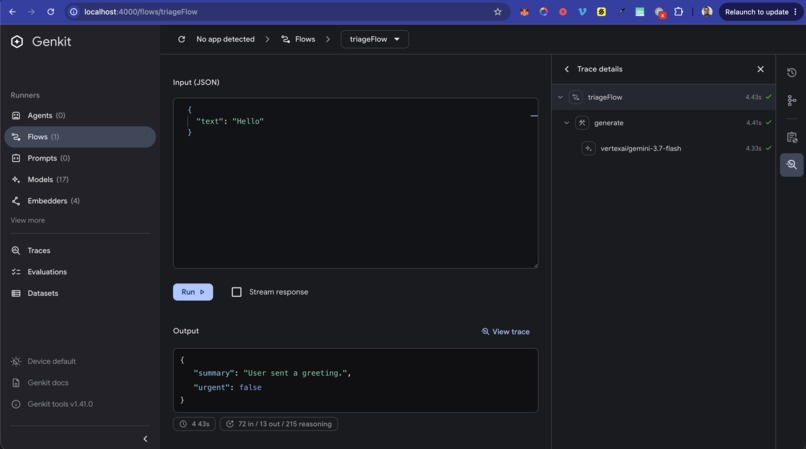Open Prompts in the sidebar
The height and width of the screenshot is (449, 806).
80,158
